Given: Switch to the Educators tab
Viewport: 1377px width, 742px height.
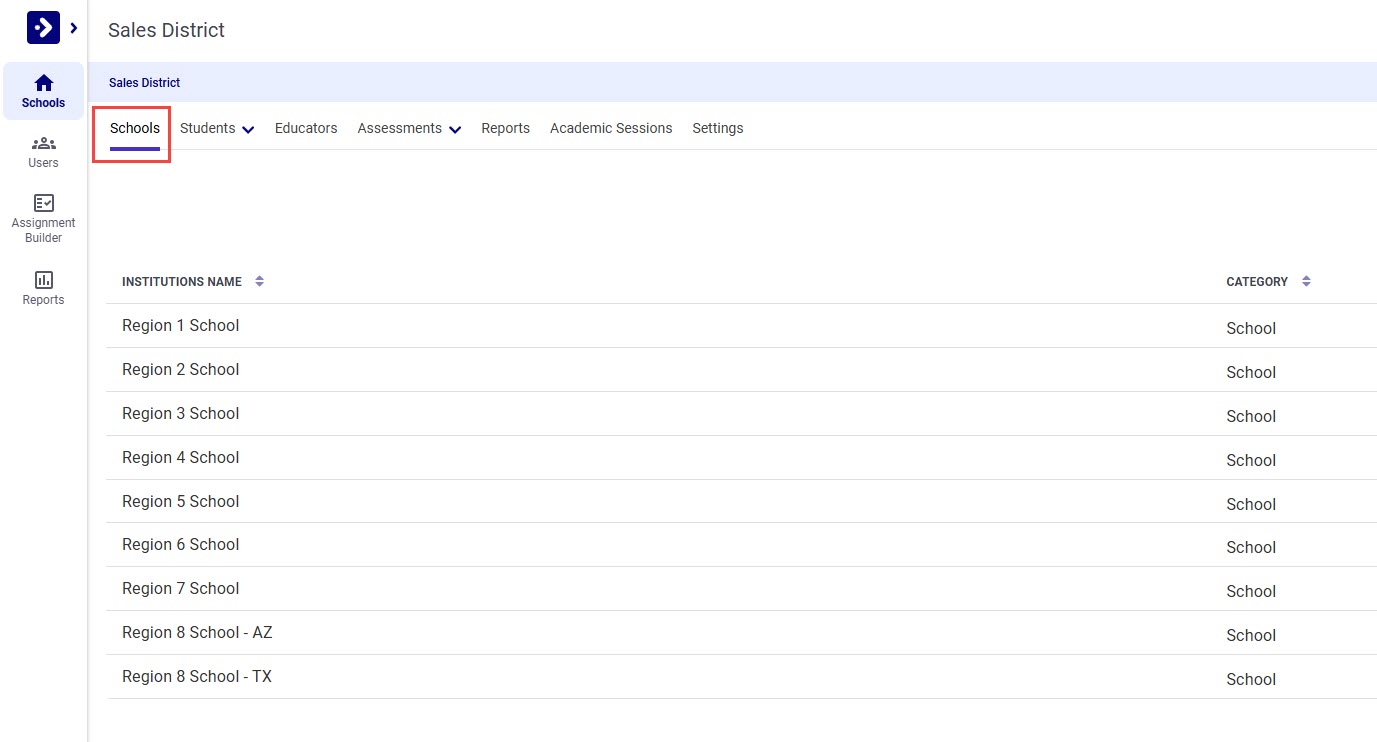Looking at the screenshot, I should pyautogui.click(x=306, y=128).
